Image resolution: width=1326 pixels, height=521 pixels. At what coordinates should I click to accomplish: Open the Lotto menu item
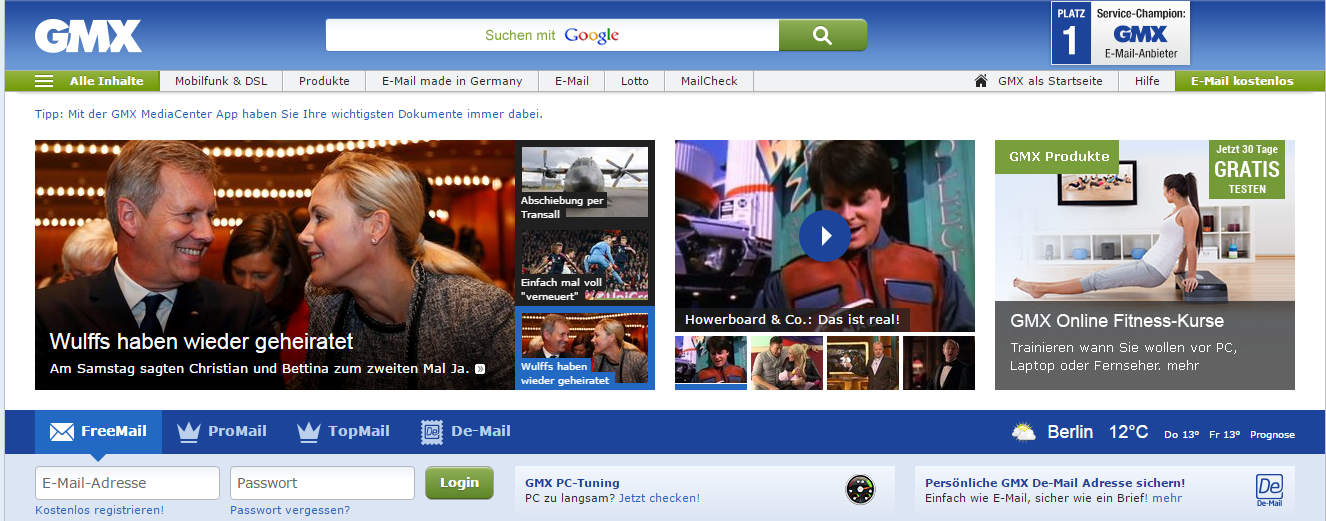click(635, 81)
